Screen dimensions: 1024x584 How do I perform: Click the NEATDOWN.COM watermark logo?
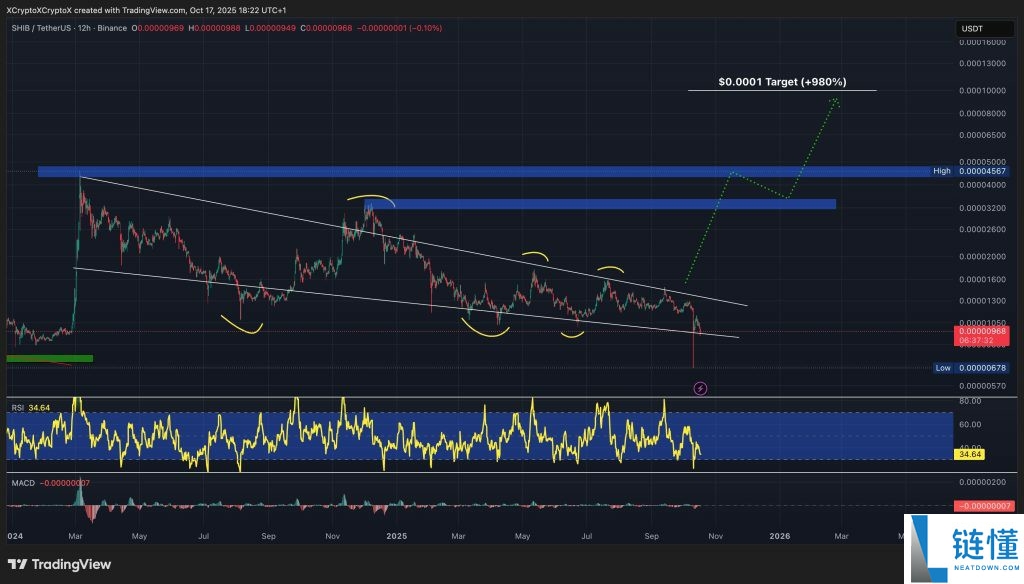(x=962, y=549)
